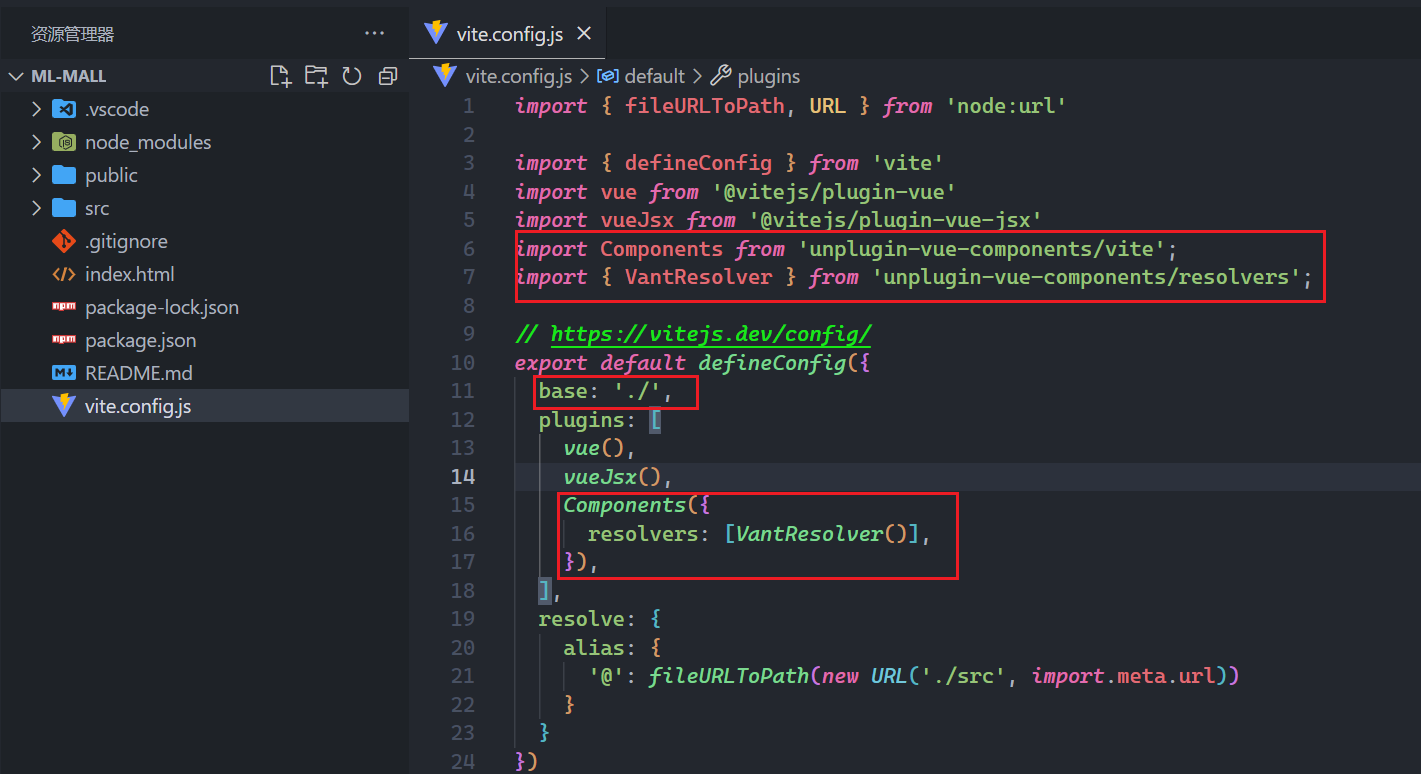This screenshot has width=1421, height=774.
Task: Click npm icon beside package-lock.json
Action: (x=64, y=307)
